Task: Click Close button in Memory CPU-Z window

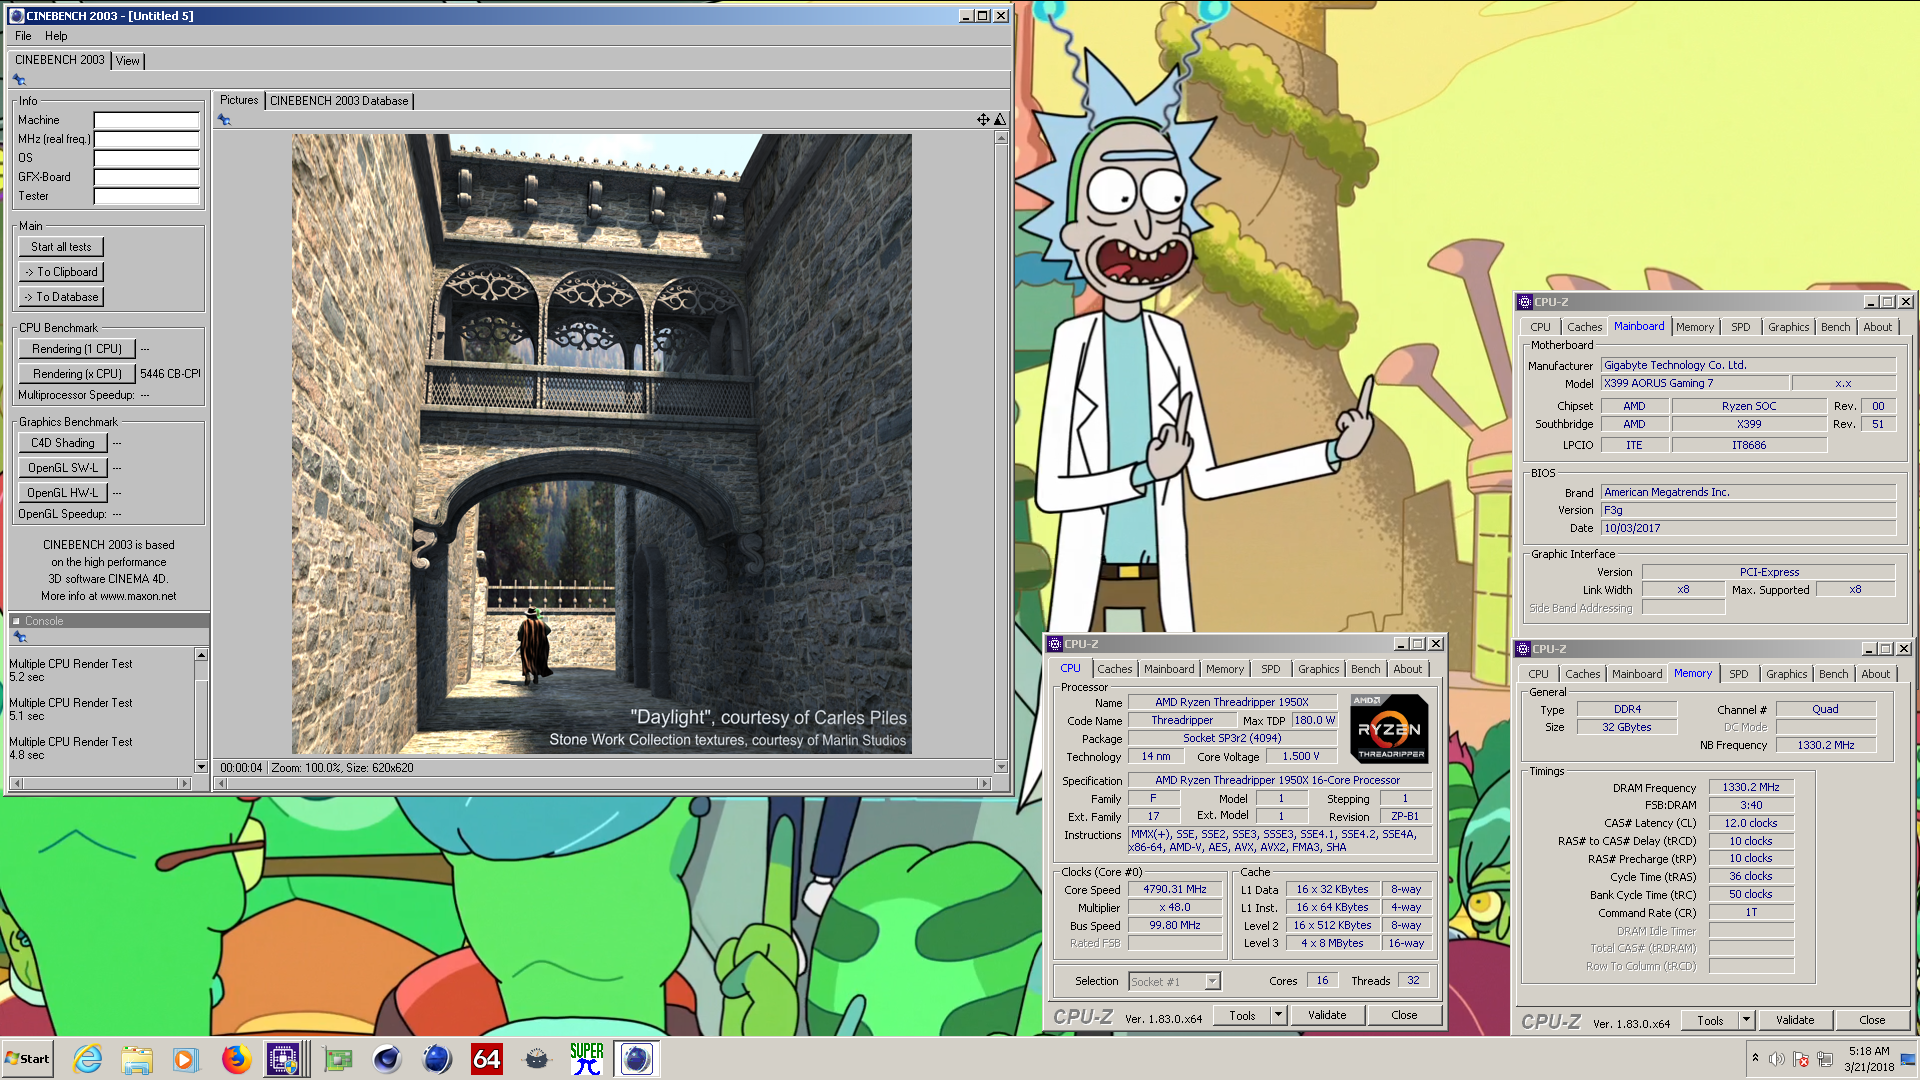Action: point(1872,1021)
